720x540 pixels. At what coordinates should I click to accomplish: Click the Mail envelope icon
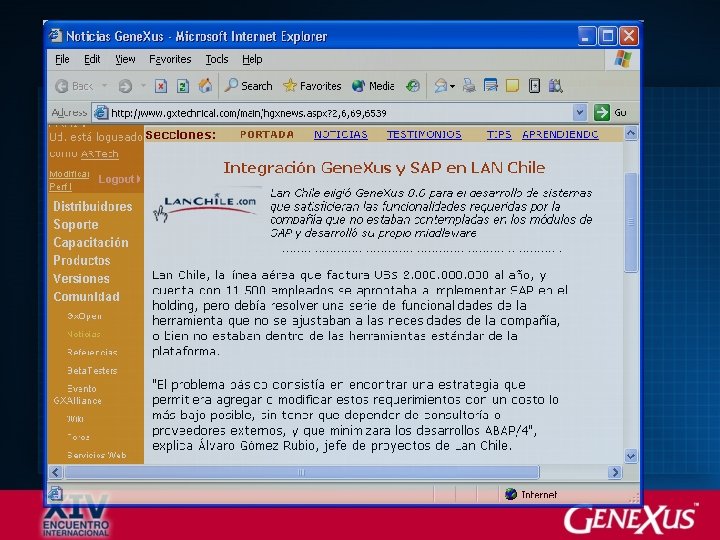click(440, 86)
